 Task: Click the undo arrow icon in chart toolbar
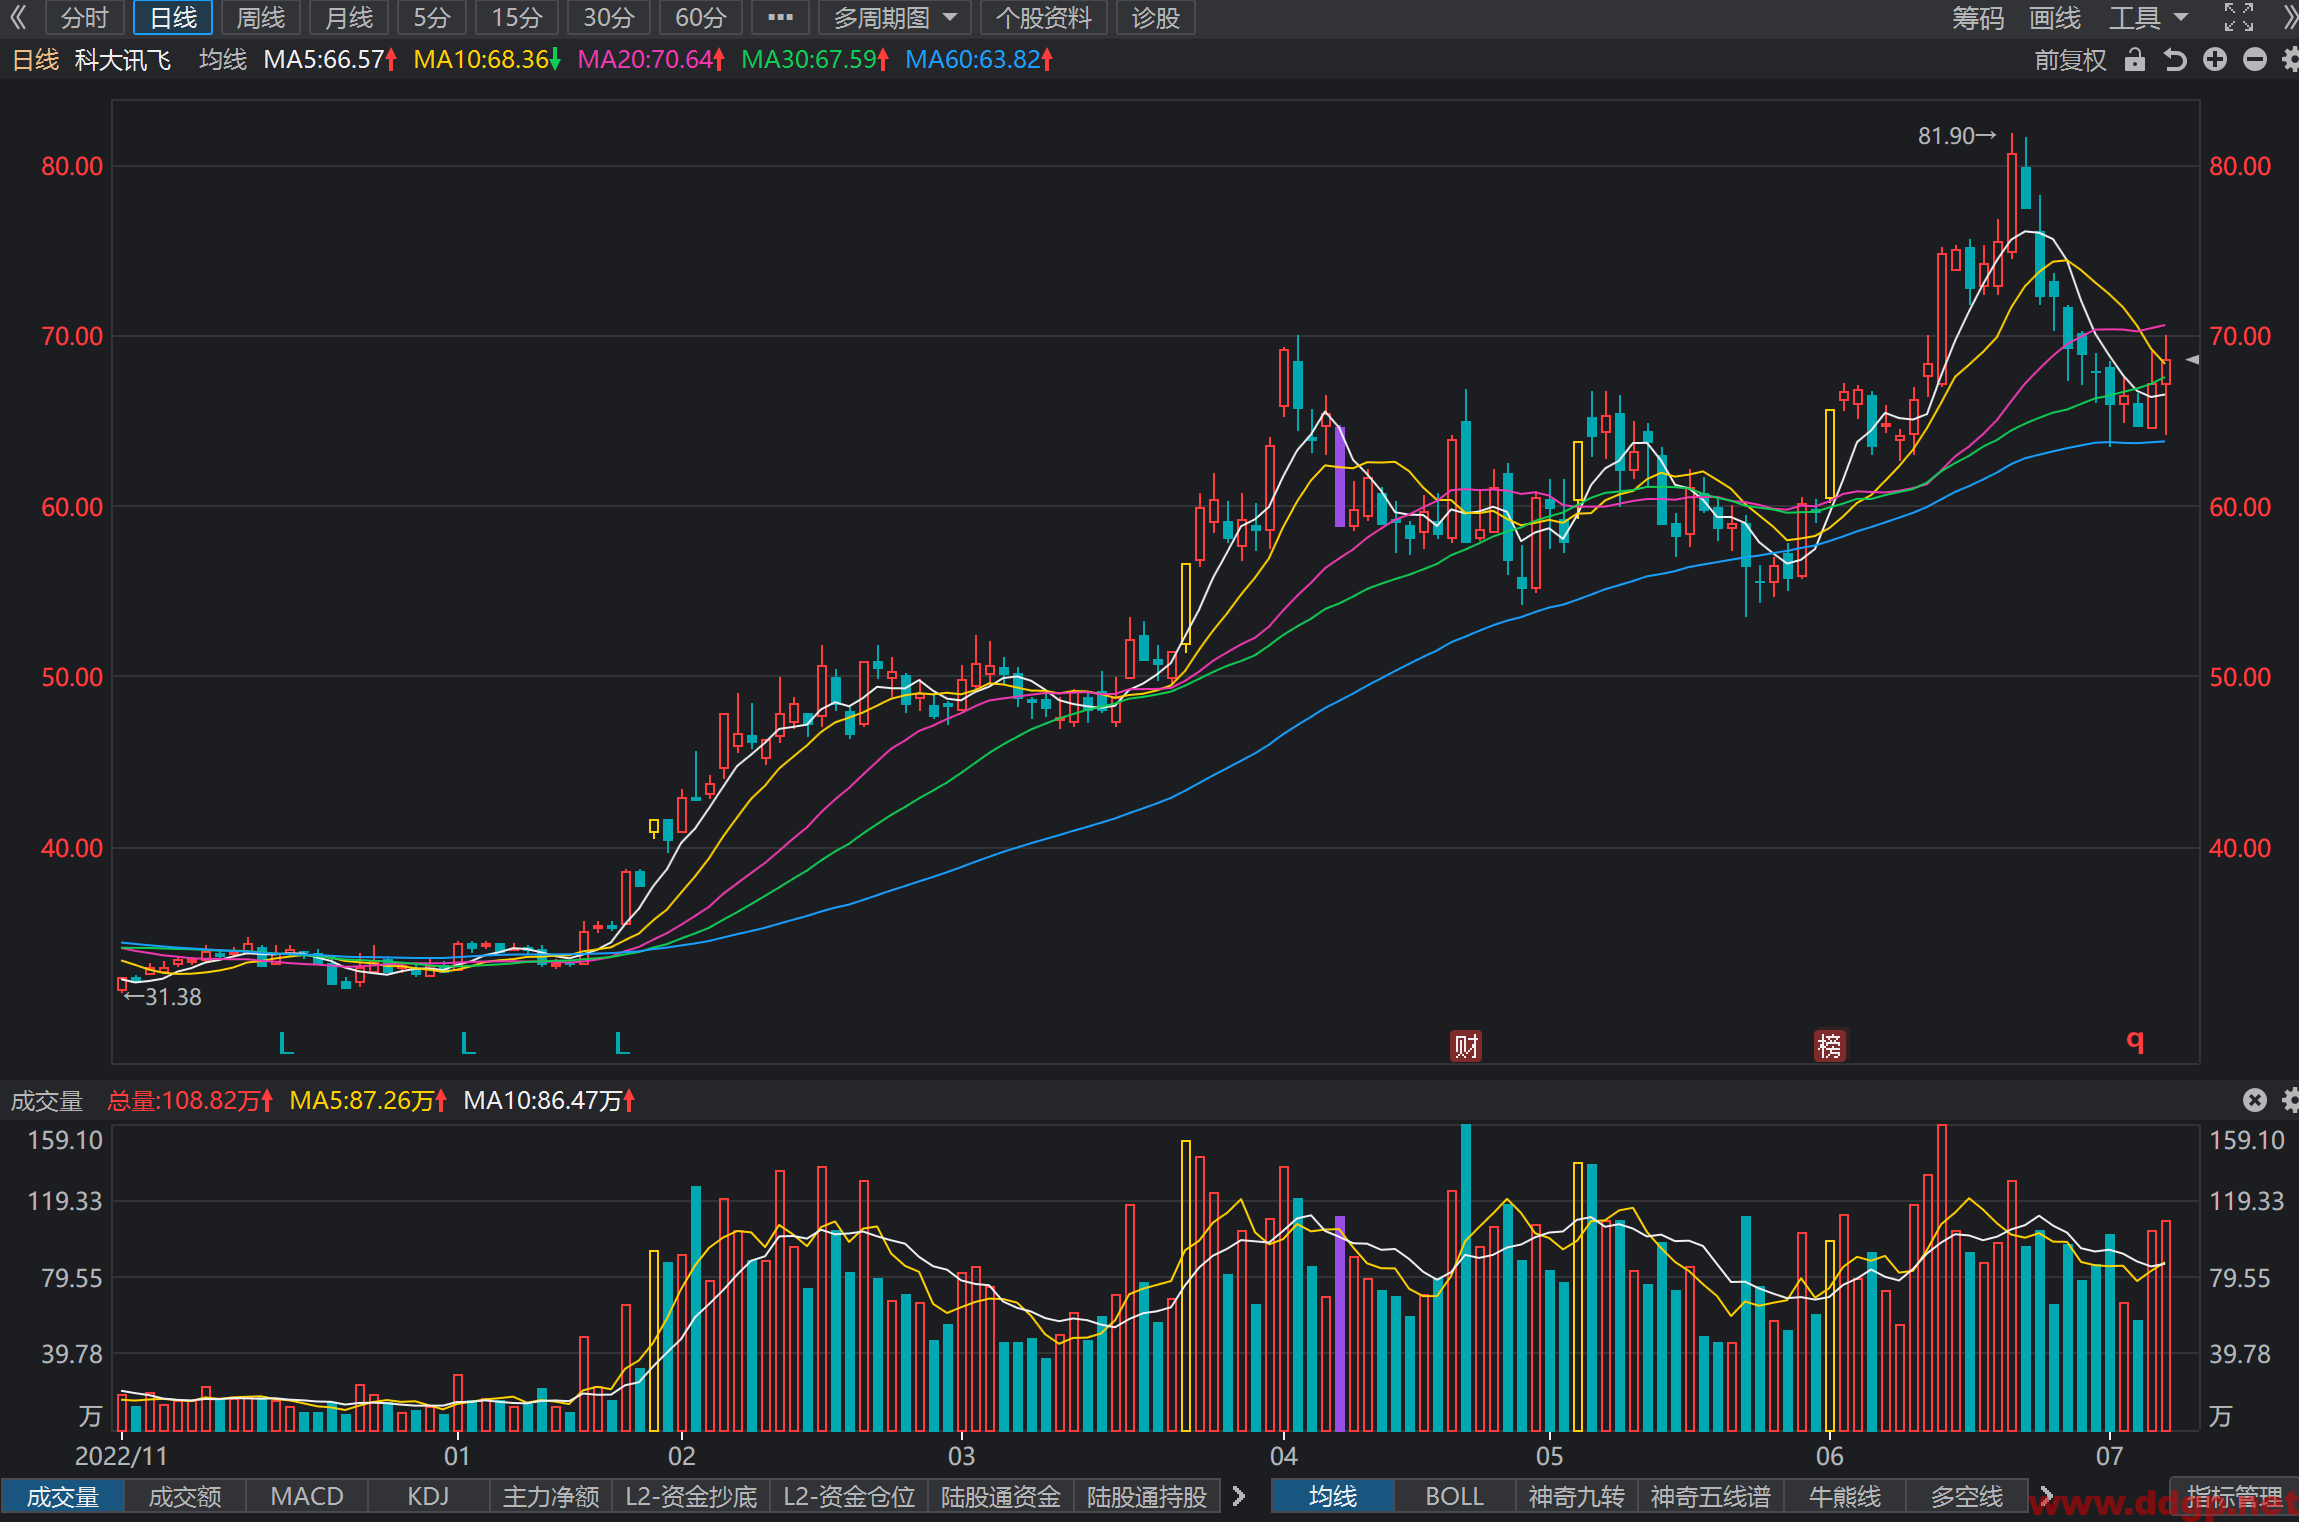pyautogui.click(x=2175, y=60)
